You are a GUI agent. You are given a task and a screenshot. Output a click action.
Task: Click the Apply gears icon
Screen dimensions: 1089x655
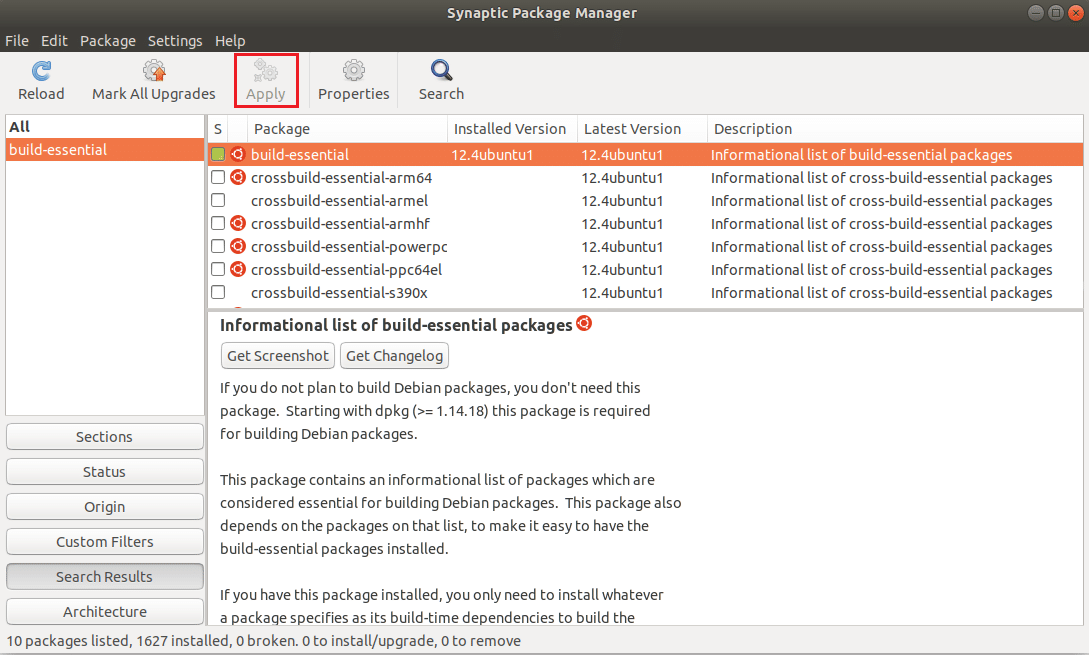tap(266, 71)
